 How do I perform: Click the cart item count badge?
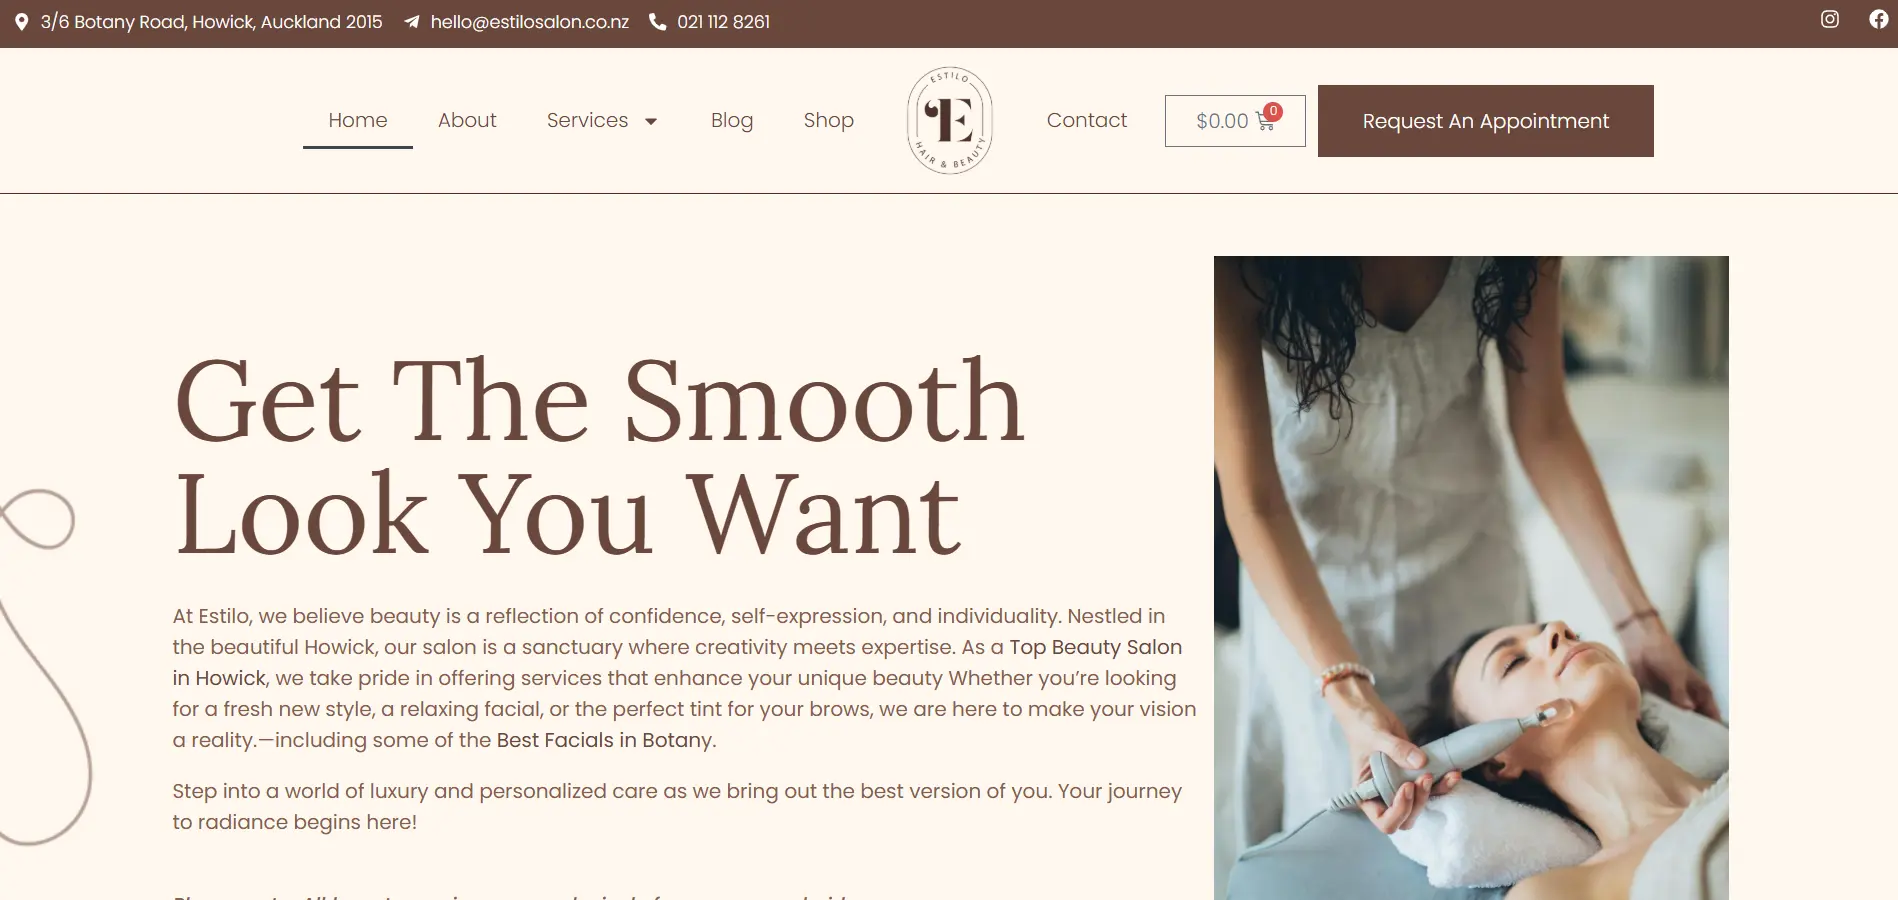[1273, 111]
